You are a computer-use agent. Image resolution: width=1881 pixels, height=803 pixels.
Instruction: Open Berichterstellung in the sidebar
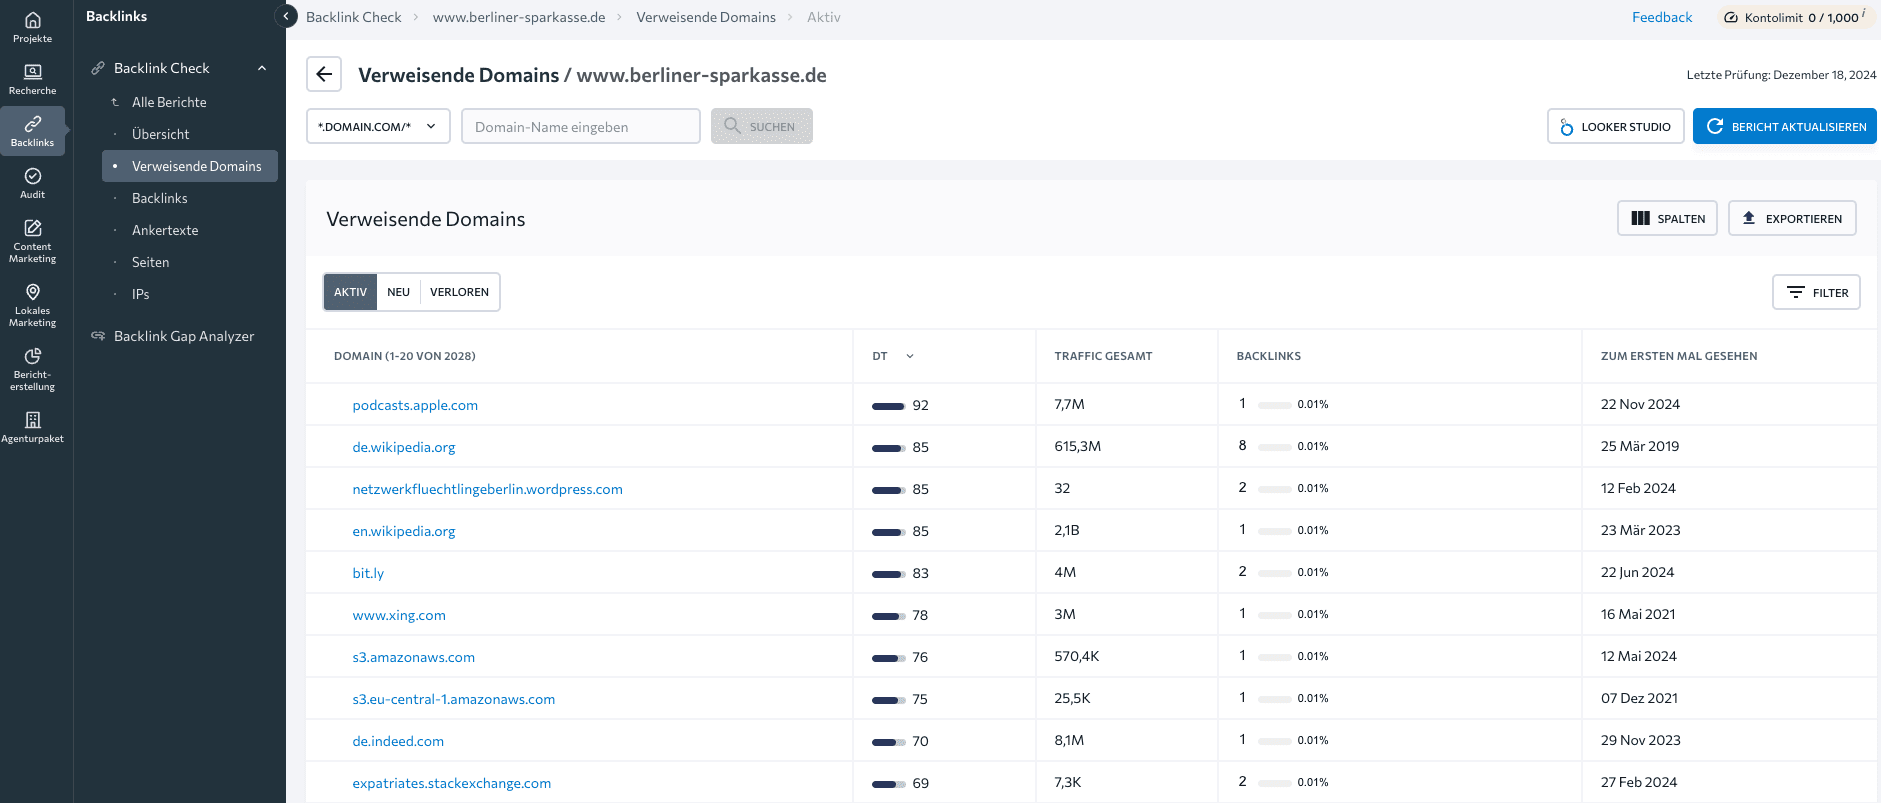click(32, 369)
